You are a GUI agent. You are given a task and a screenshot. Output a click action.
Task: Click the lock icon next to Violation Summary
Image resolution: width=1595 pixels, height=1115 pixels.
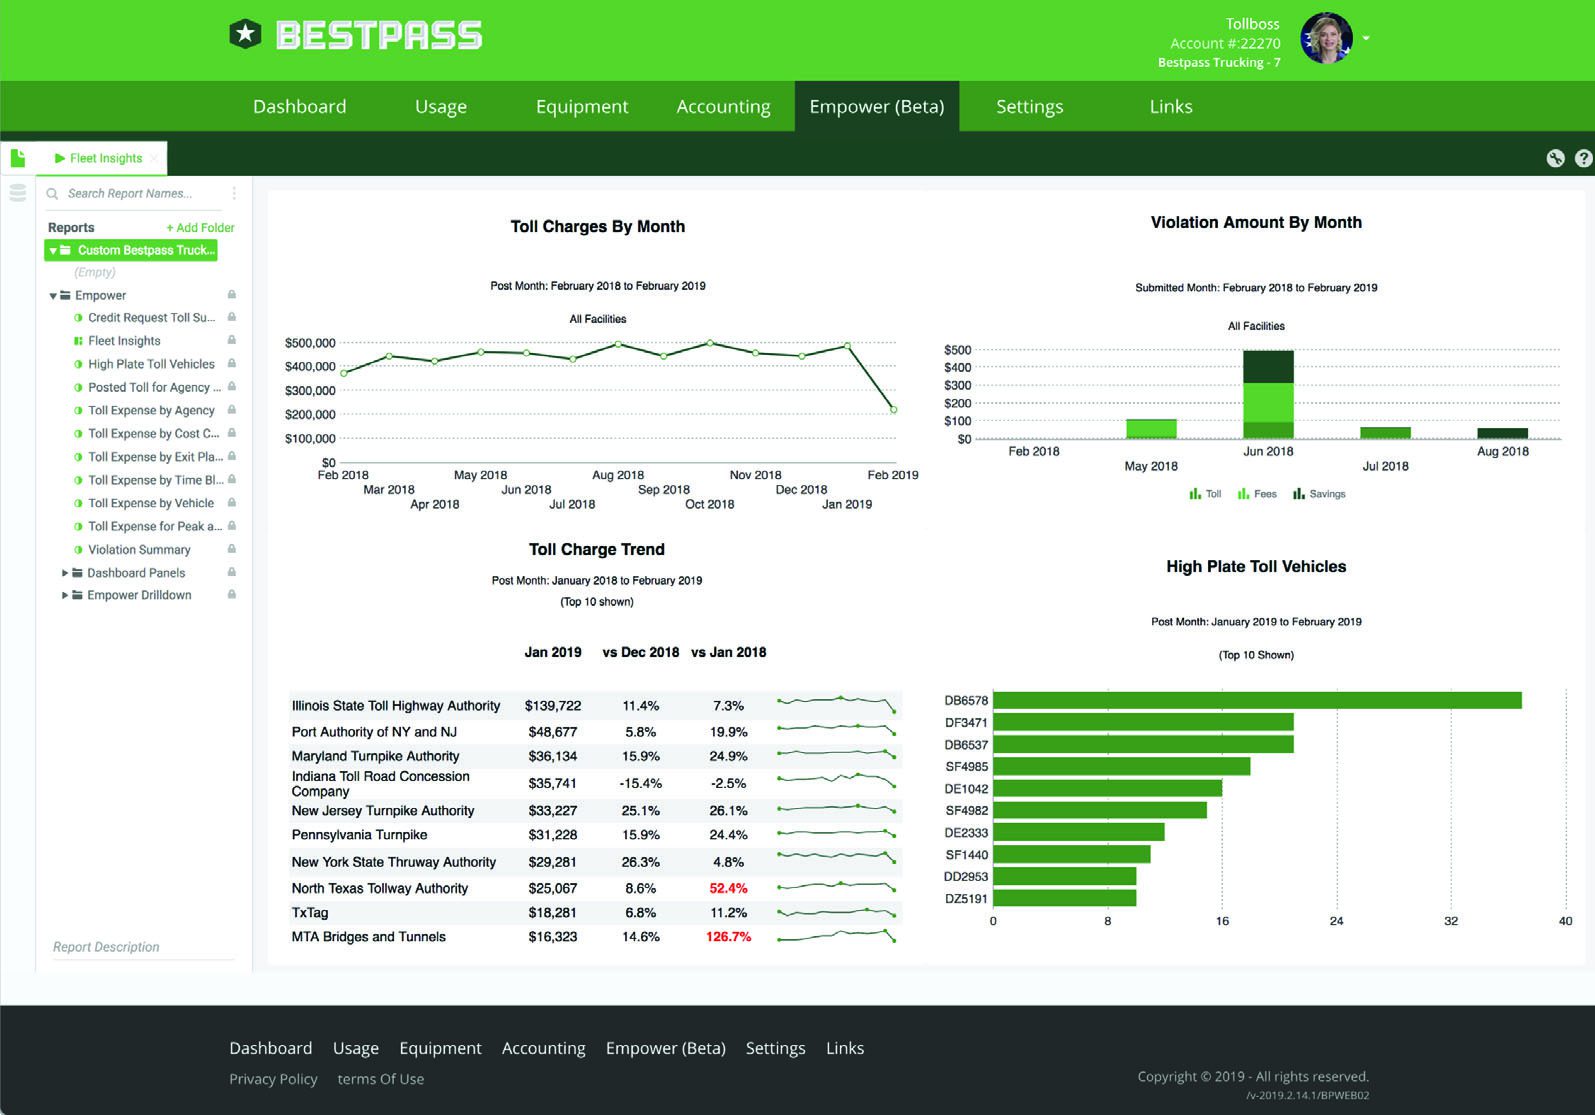(x=232, y=549)
